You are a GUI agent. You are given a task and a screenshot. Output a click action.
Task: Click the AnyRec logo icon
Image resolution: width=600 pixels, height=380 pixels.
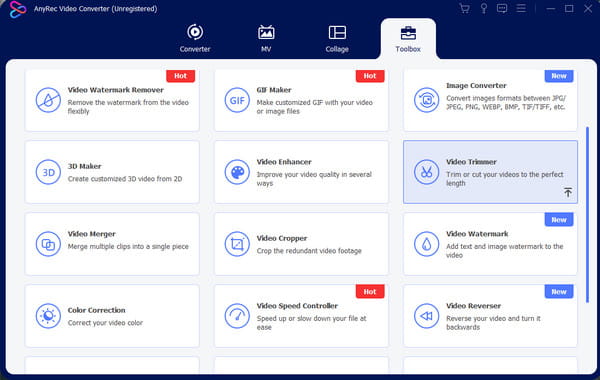point(18,9)
